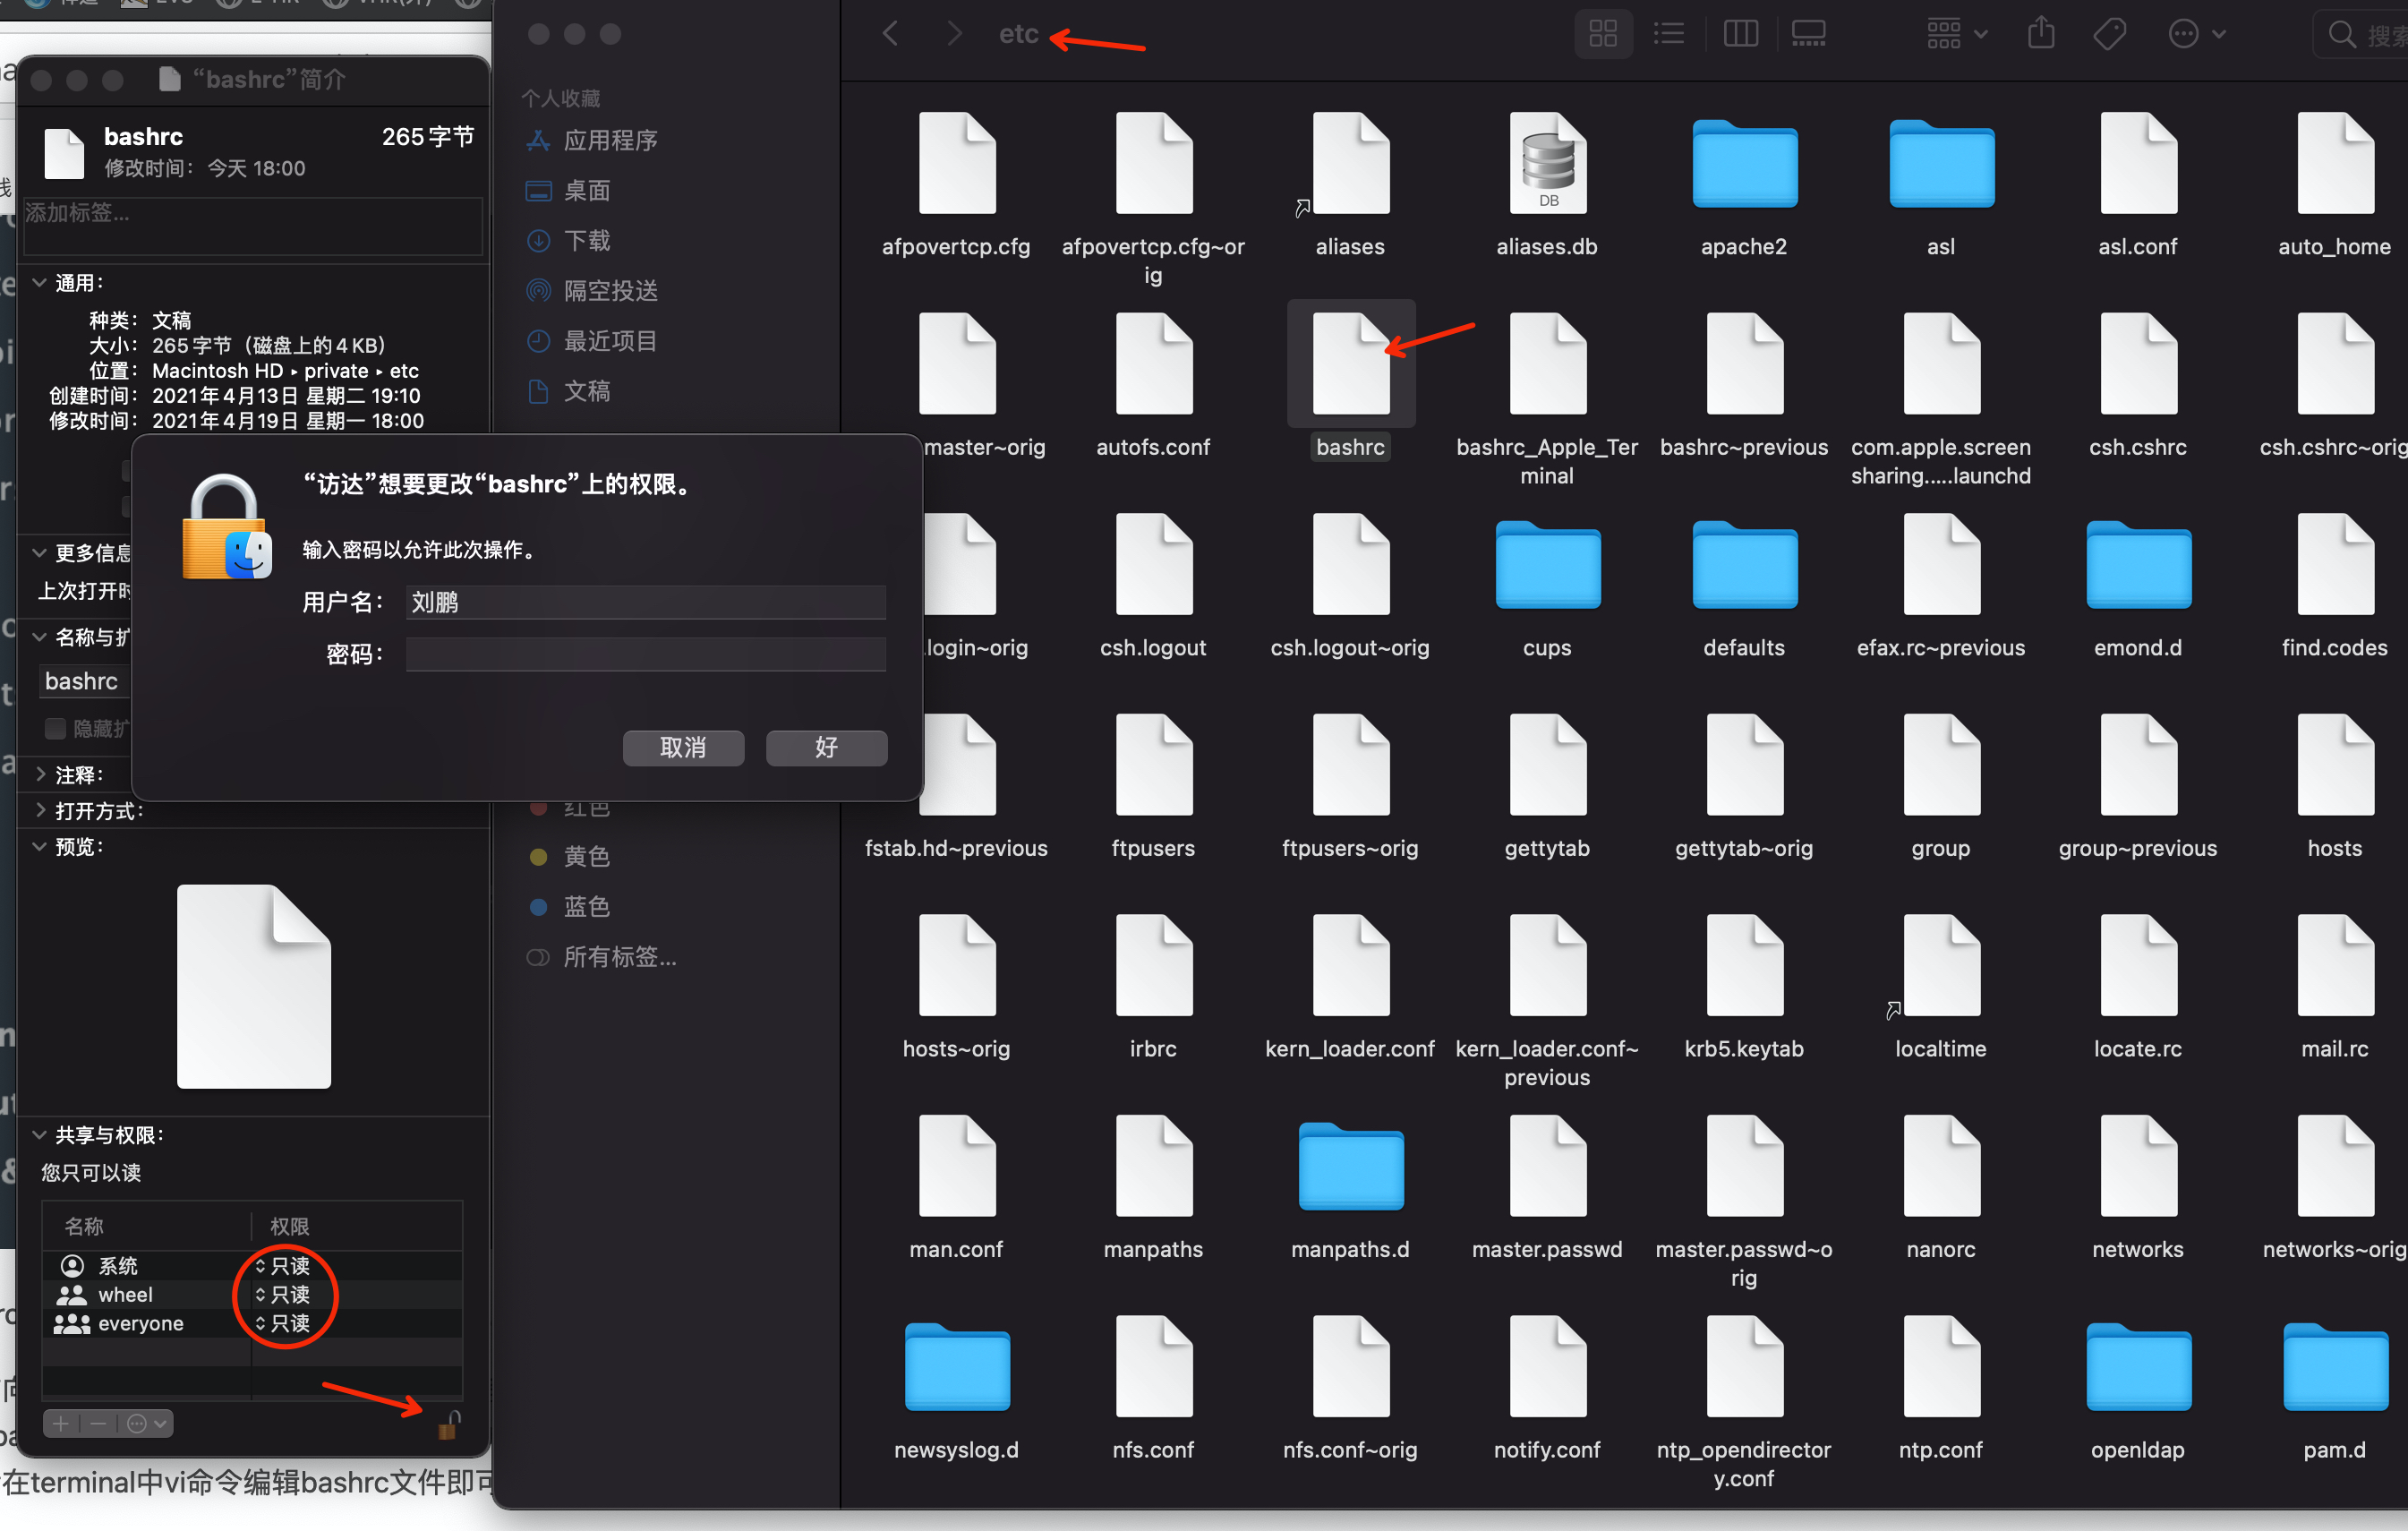Expand the 注释 section

(x=40, y=774)
